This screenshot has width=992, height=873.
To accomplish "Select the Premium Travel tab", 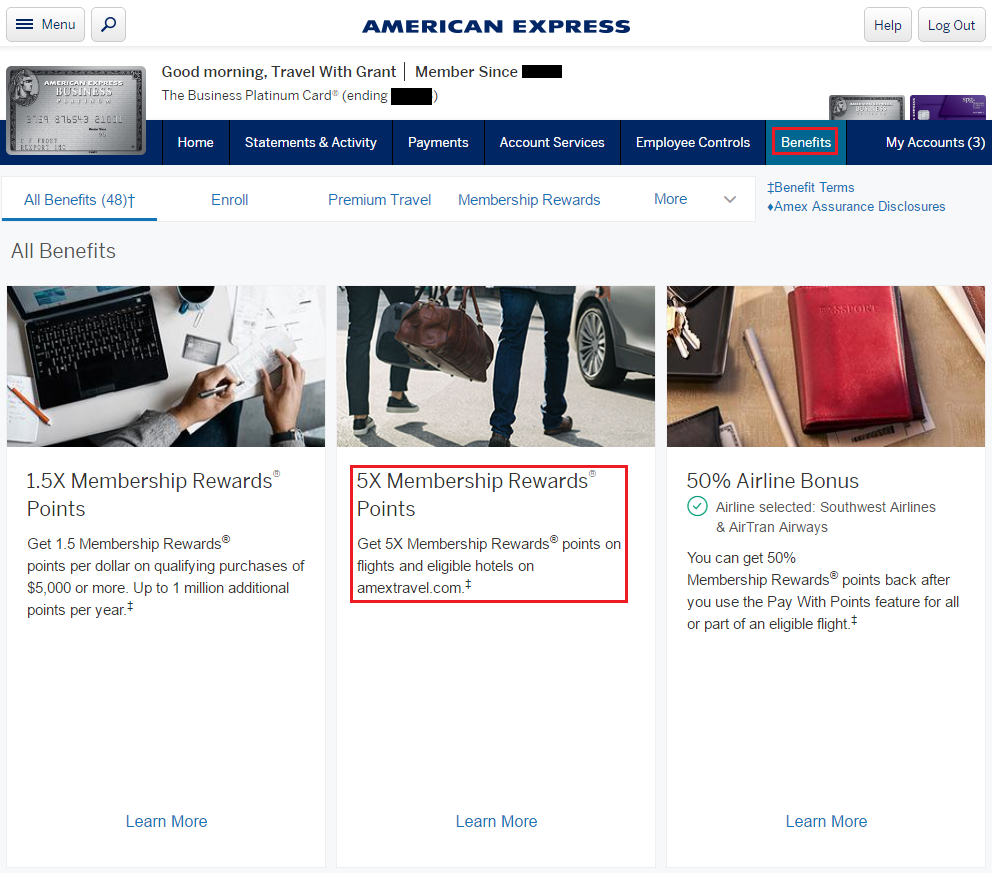I will click(379, 200).
